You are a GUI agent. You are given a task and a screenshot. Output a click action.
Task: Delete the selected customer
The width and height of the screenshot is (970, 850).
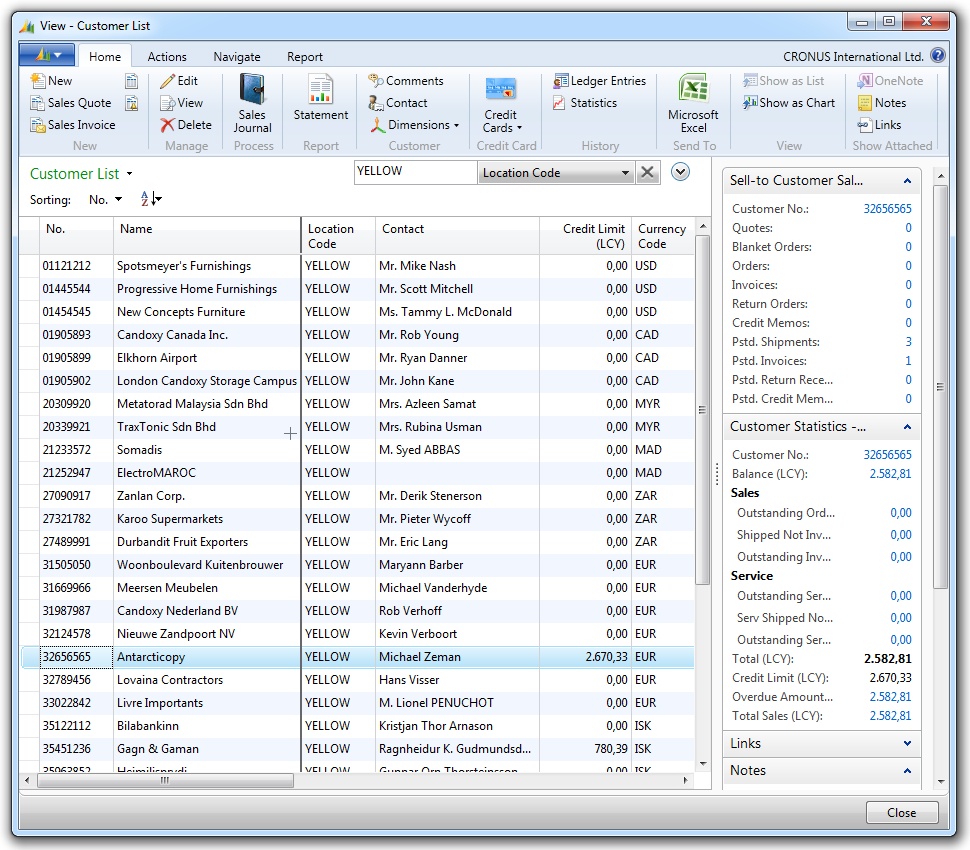tap(186, 125)
